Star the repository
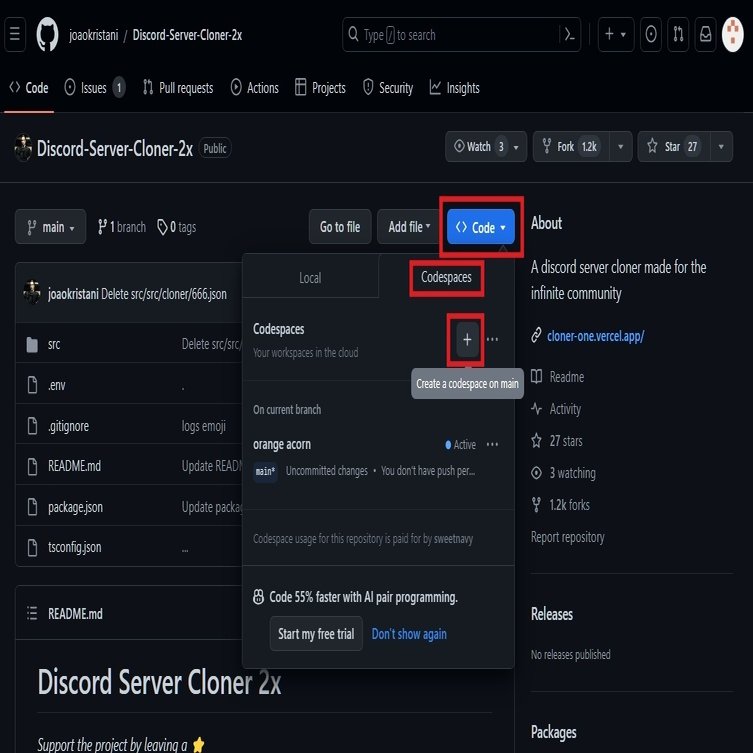The height and width of the screenshot is (753, 753). 674,146
